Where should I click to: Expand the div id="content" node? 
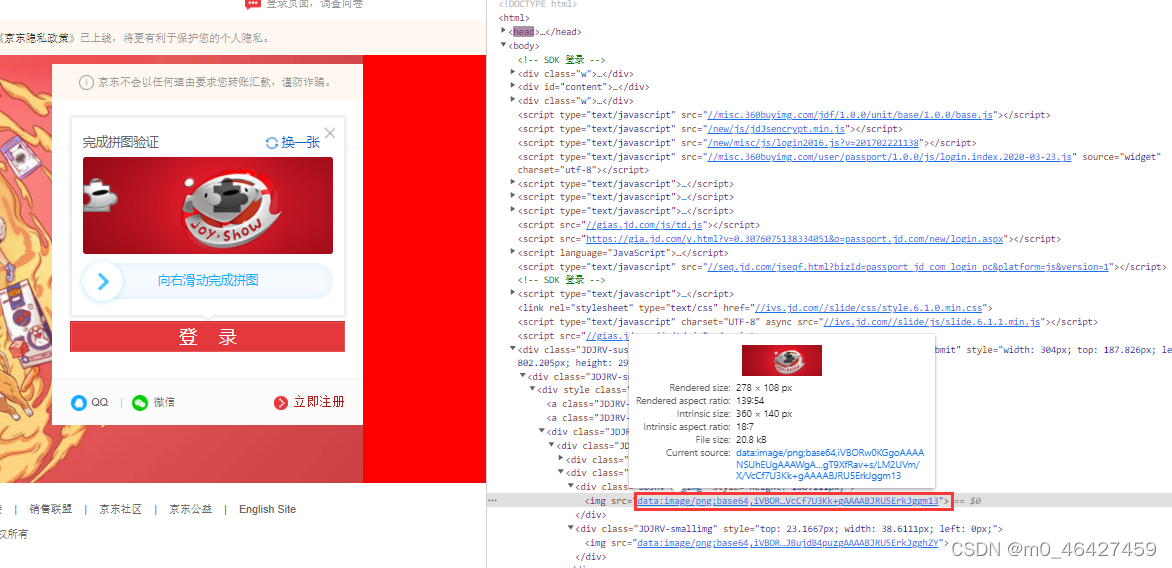coord(513,87)
